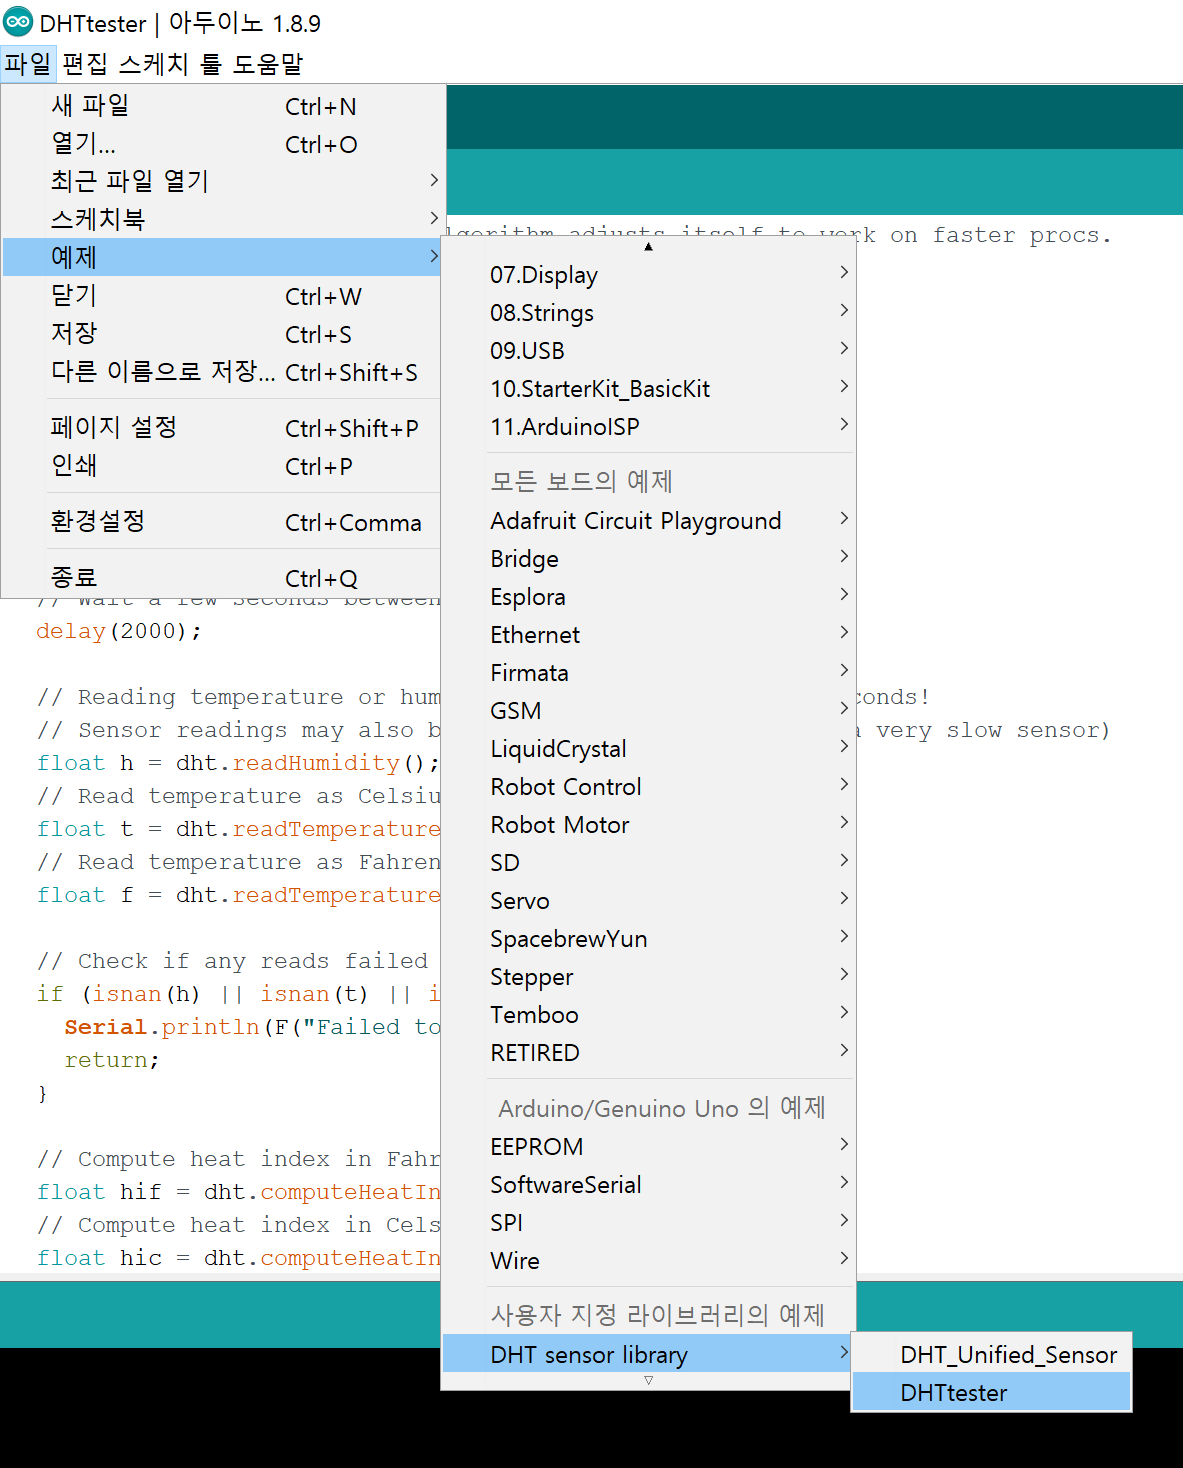Open SpacebrewYun examples submenu

pos(648,938)
